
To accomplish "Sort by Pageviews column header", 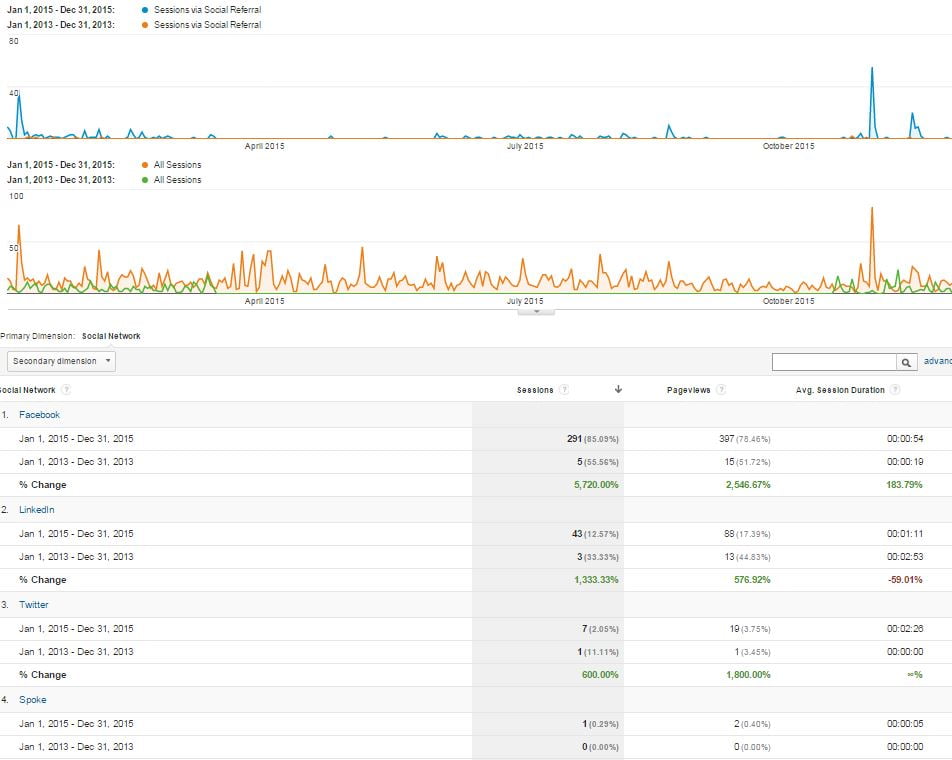I will (688, 390).
